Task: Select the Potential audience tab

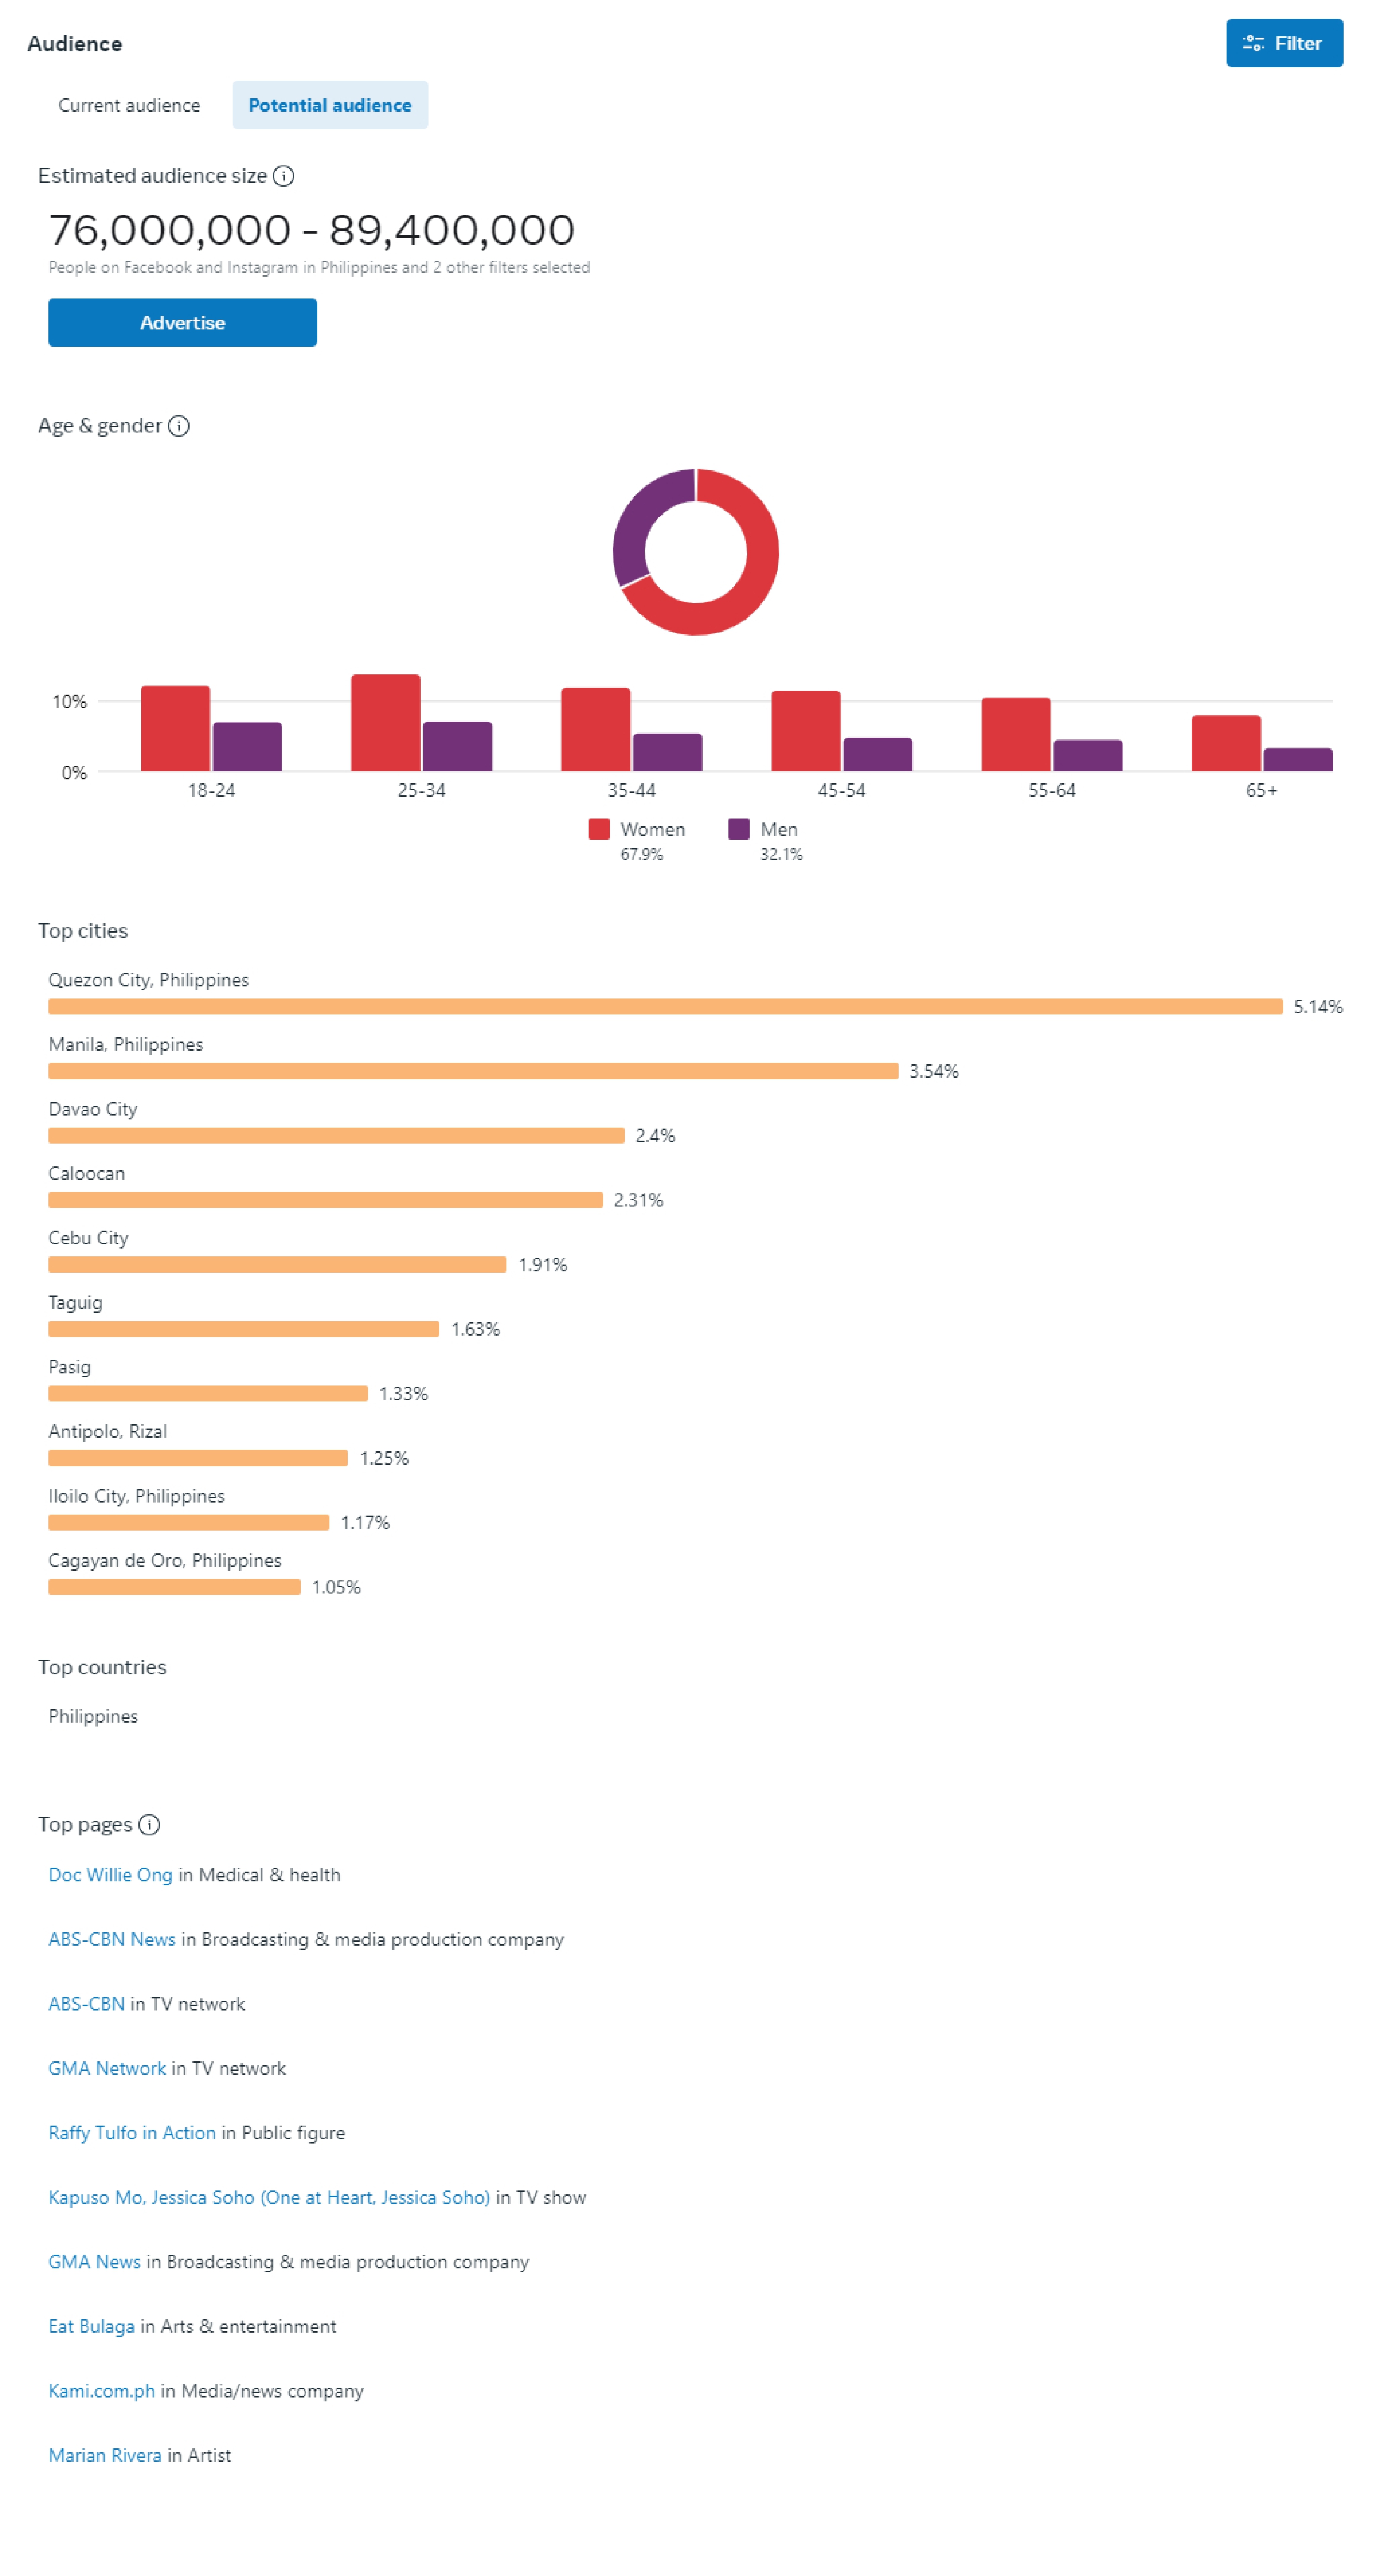Action: [330, 105]
